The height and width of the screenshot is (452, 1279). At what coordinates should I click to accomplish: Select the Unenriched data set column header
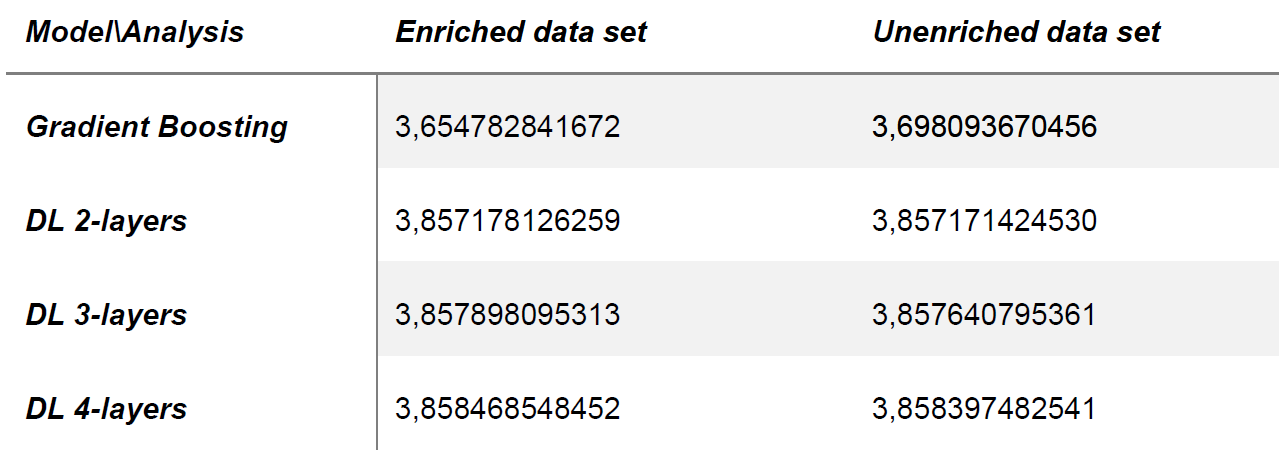tap(1016, 32)
